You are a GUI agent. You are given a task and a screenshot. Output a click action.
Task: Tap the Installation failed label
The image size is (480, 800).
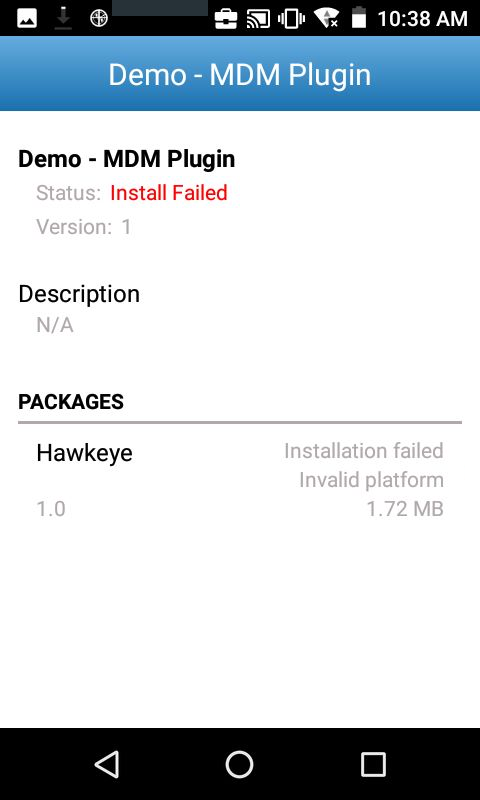pyautogui.click(x=364, y=451)
